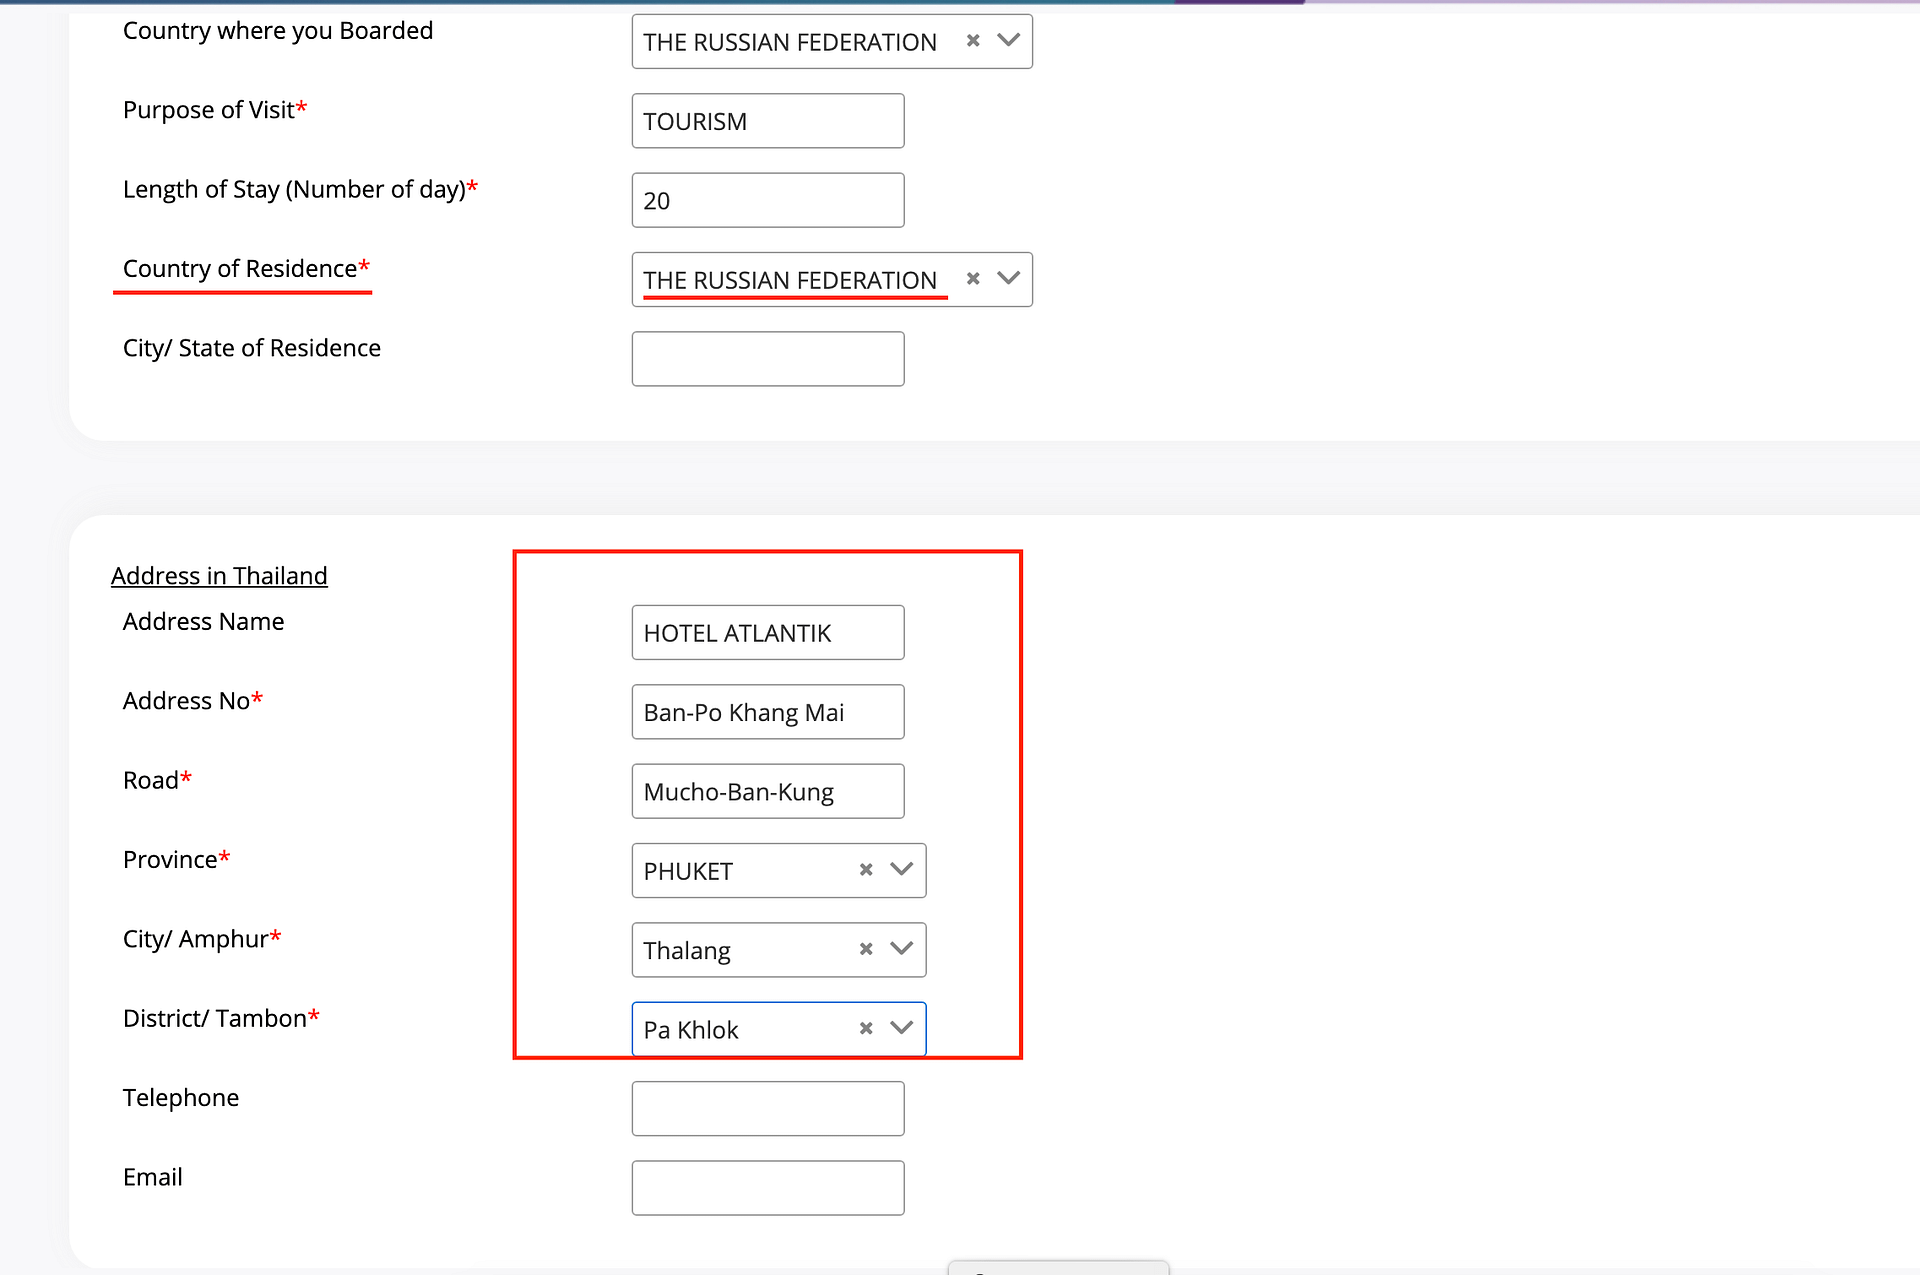The height and width of the screenshot is (1275, 1920).
Task: Clear the Country where you Boarded selection
Action: [972, 41]
